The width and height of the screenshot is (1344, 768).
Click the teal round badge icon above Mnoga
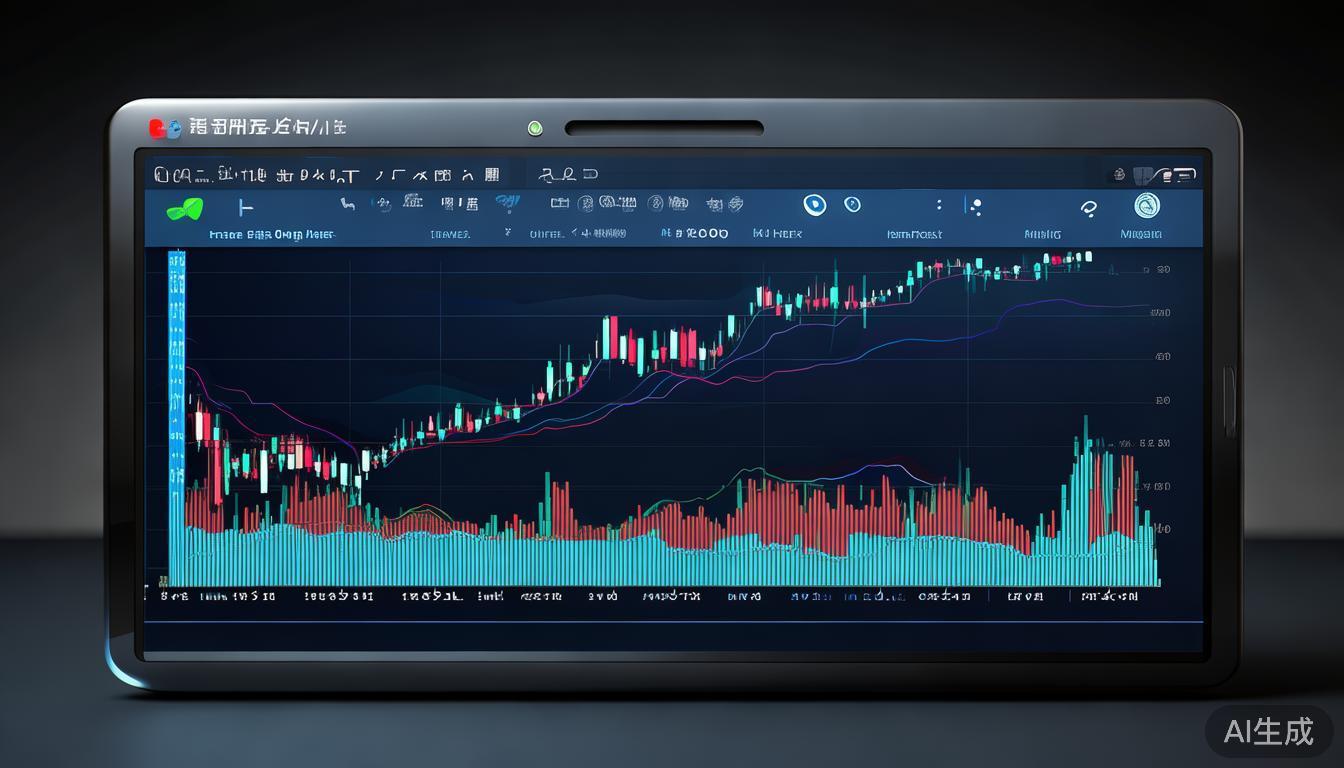1146,206
